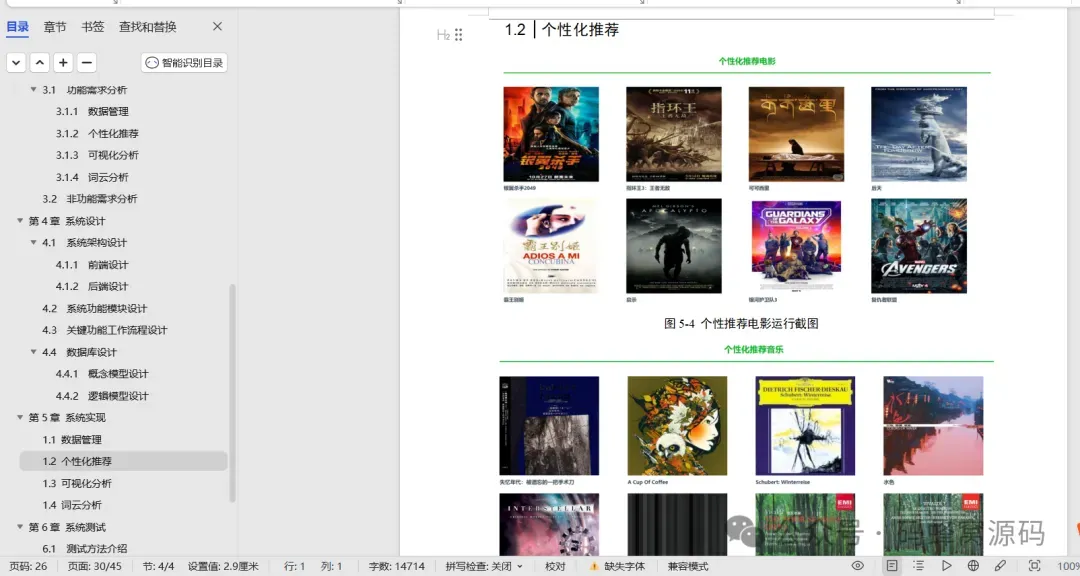Collapse the 第6章 系统测试 node
This screenshot has width=1080, height=576.
pos(20,527)
